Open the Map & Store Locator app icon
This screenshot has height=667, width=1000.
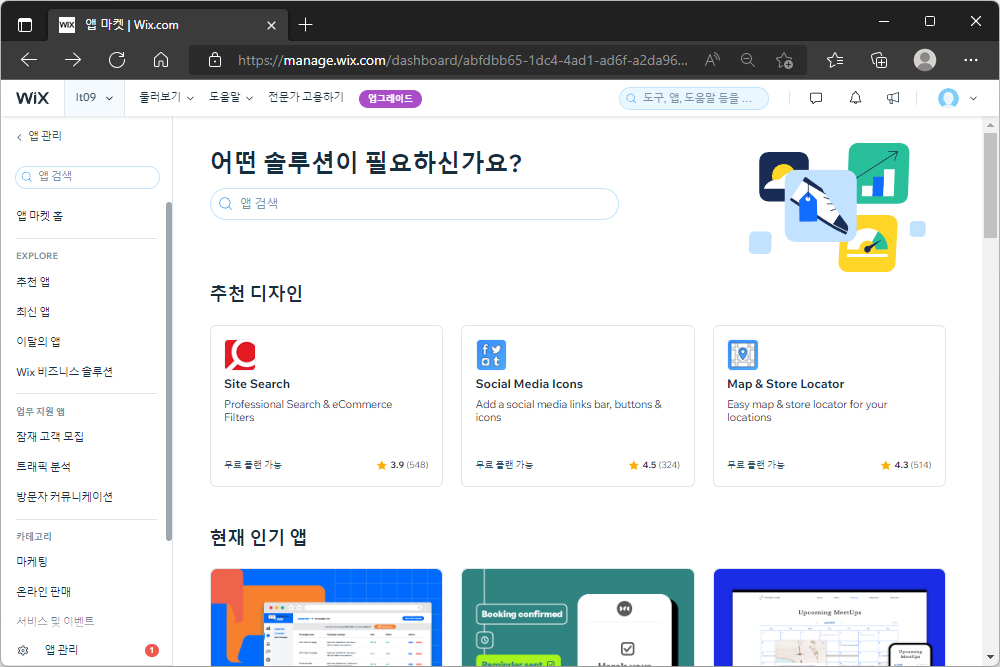tap(743, 355)
